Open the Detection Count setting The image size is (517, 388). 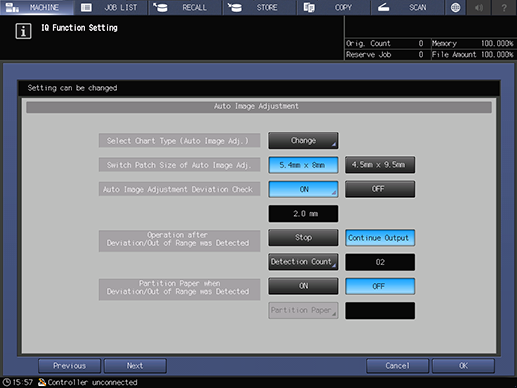[x=303, y=262]
